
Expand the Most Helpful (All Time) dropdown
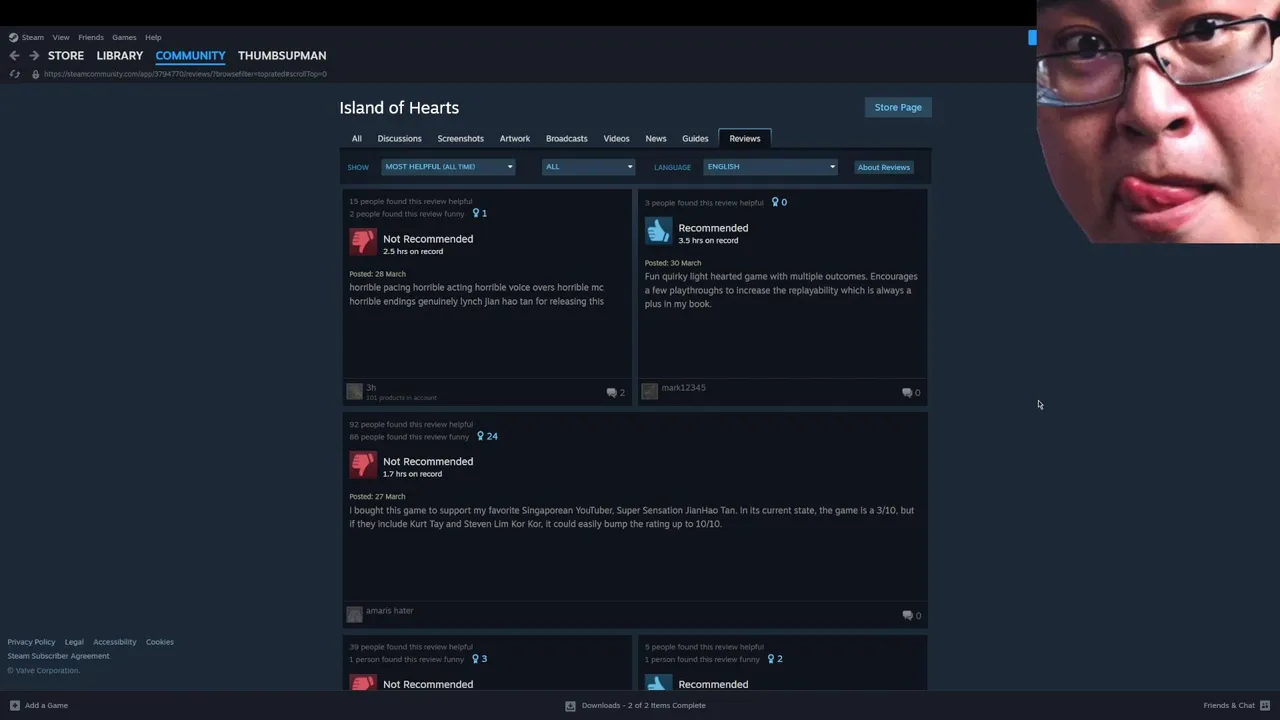[448, 167]
